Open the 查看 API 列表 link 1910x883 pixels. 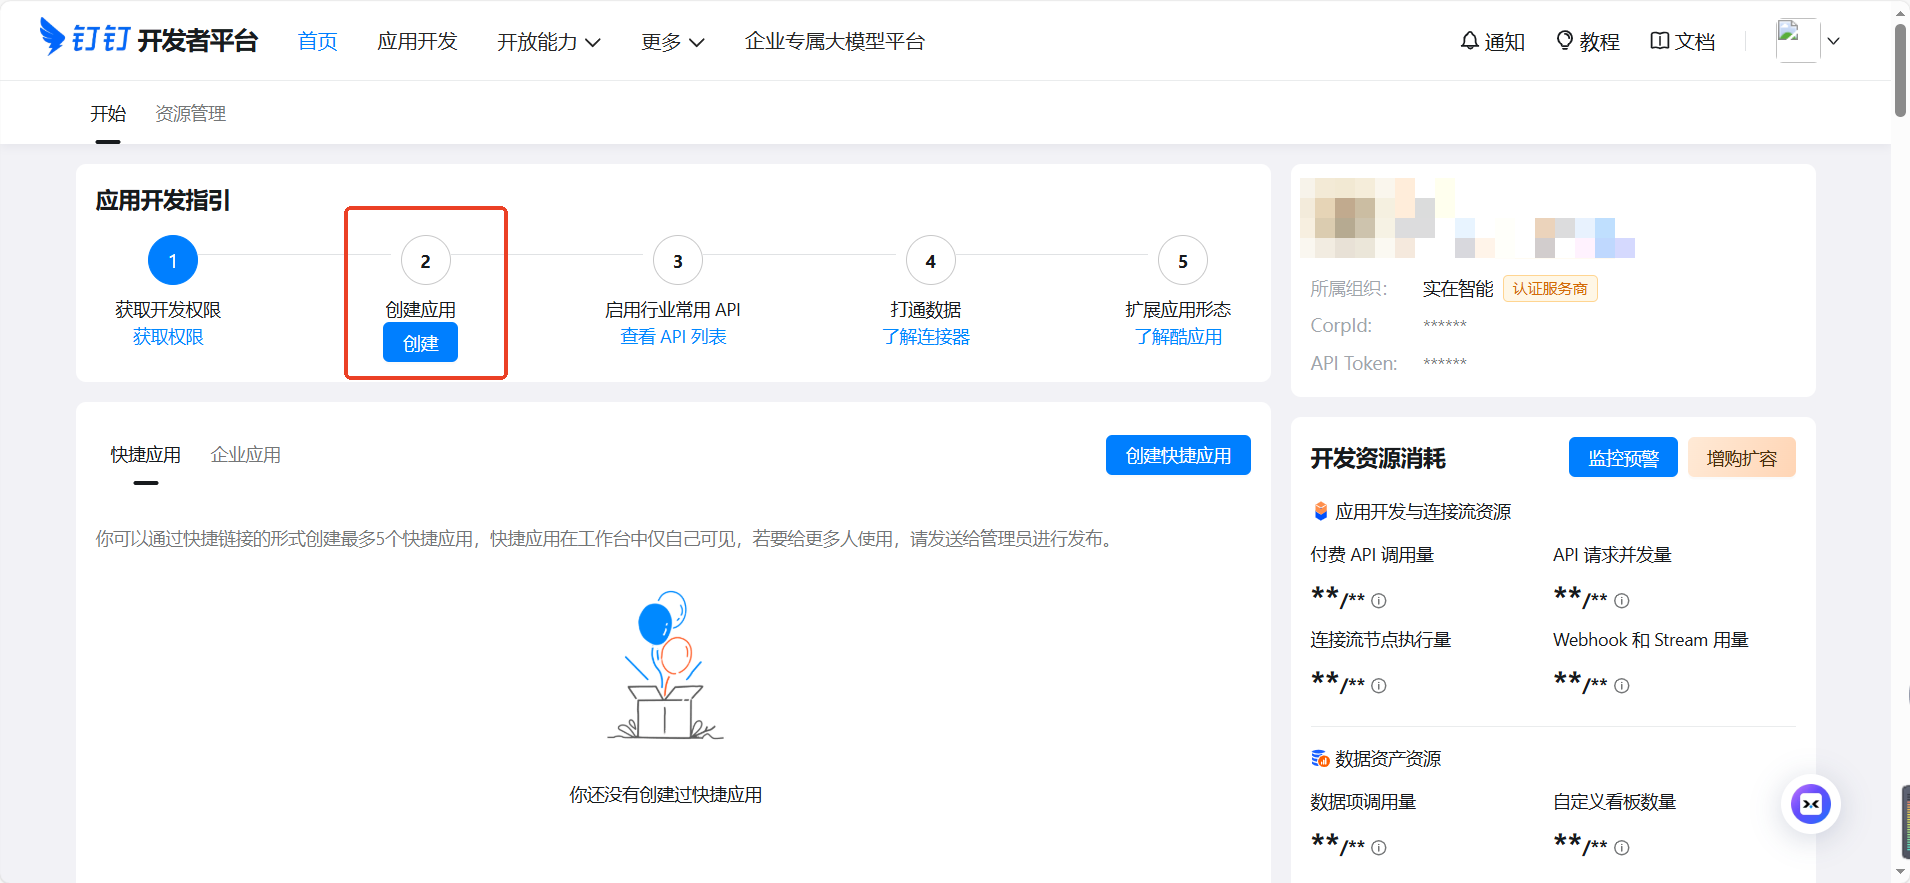673,337
